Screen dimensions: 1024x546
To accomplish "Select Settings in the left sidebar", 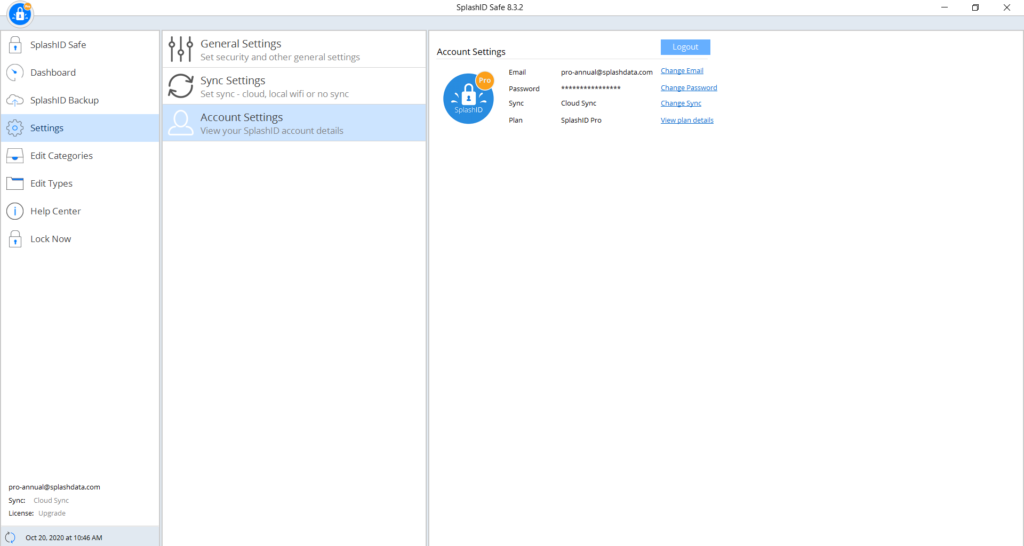I will [47, 128].
